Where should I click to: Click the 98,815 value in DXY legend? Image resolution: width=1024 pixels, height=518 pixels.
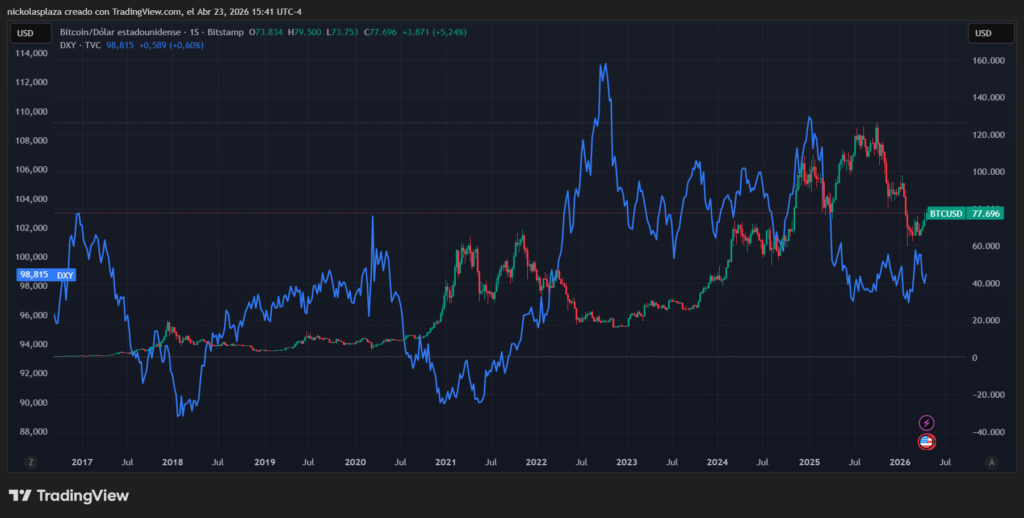coord(120,45)
